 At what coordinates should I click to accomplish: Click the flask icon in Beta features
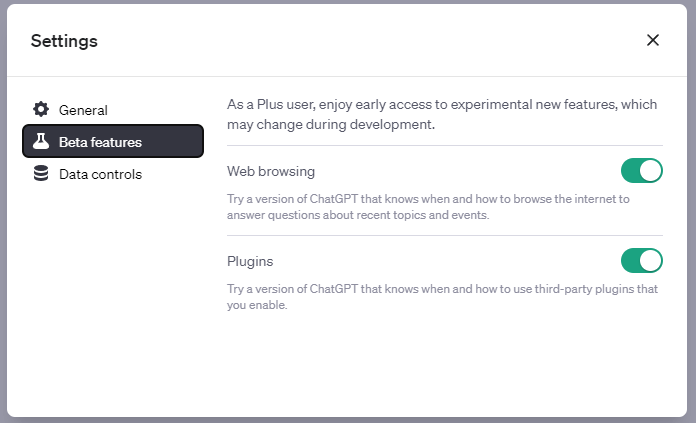41,141
